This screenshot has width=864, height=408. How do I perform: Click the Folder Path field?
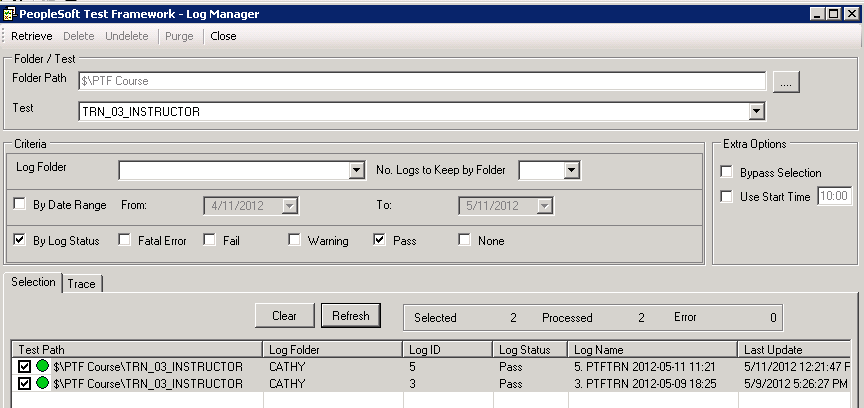click(x=422, y=81)
